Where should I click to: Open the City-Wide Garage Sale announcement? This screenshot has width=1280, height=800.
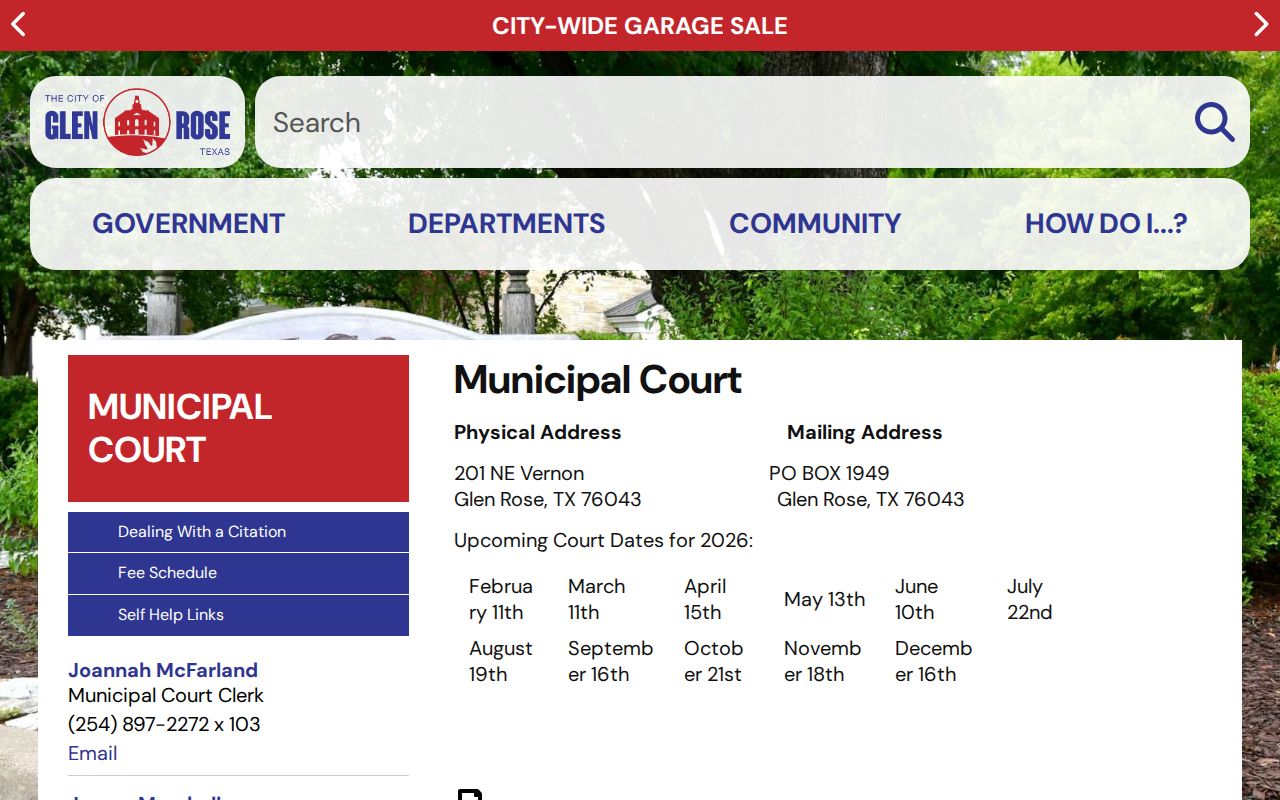tap(640, 26)
